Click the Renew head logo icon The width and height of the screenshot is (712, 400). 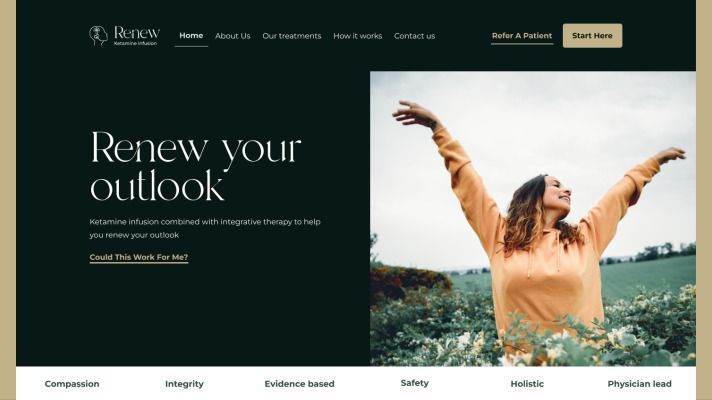(98, 35)
